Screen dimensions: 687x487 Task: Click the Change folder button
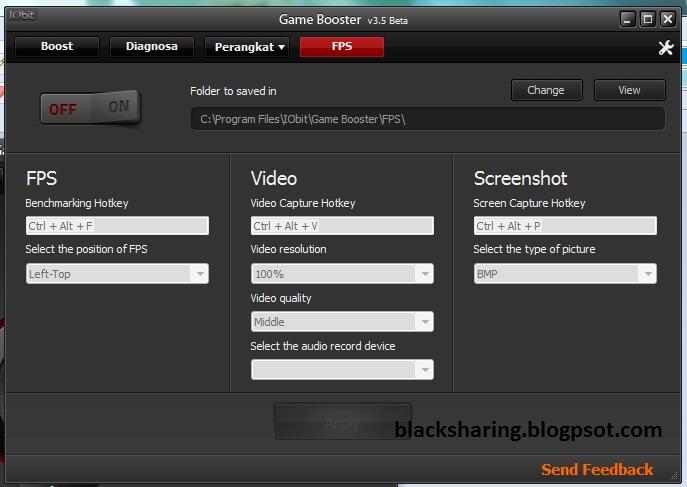(546, 90)
